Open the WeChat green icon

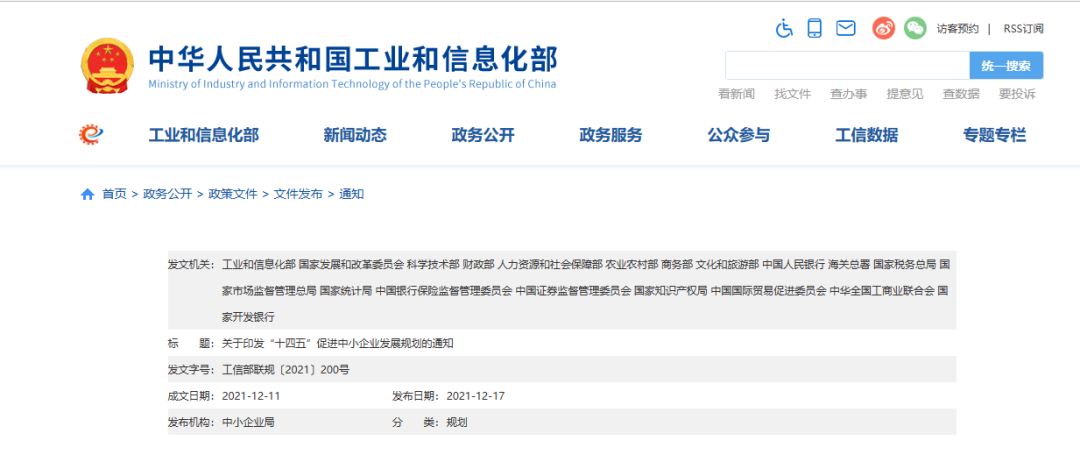click(x=915, y=28)
